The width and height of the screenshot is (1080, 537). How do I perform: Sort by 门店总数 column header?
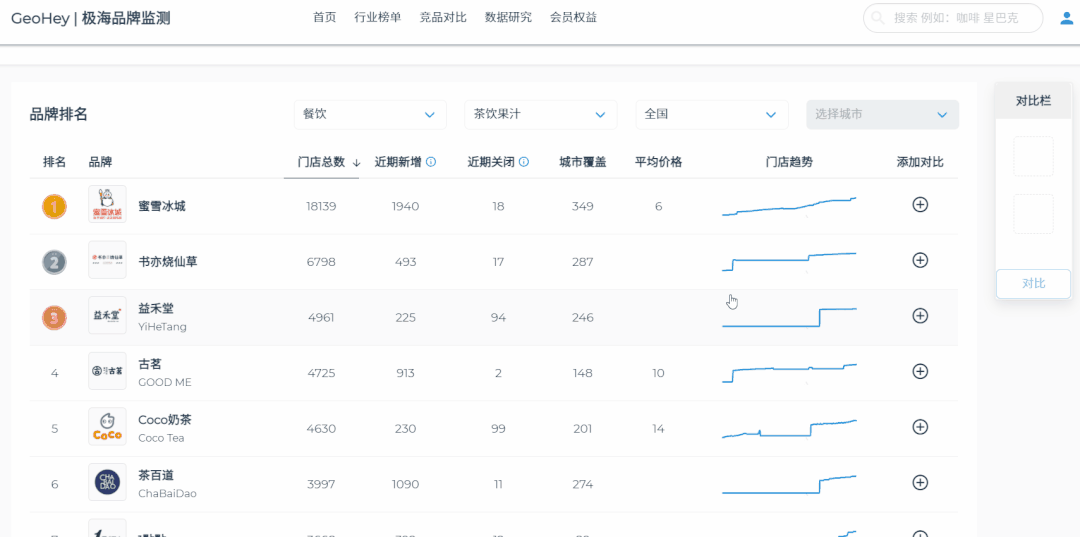click(x=321, y=162)
